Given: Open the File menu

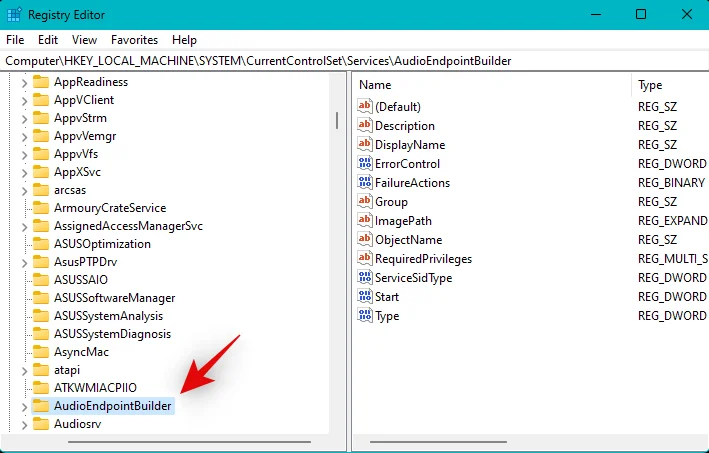Looking at the screenshot, I should (x=15, y=40).
